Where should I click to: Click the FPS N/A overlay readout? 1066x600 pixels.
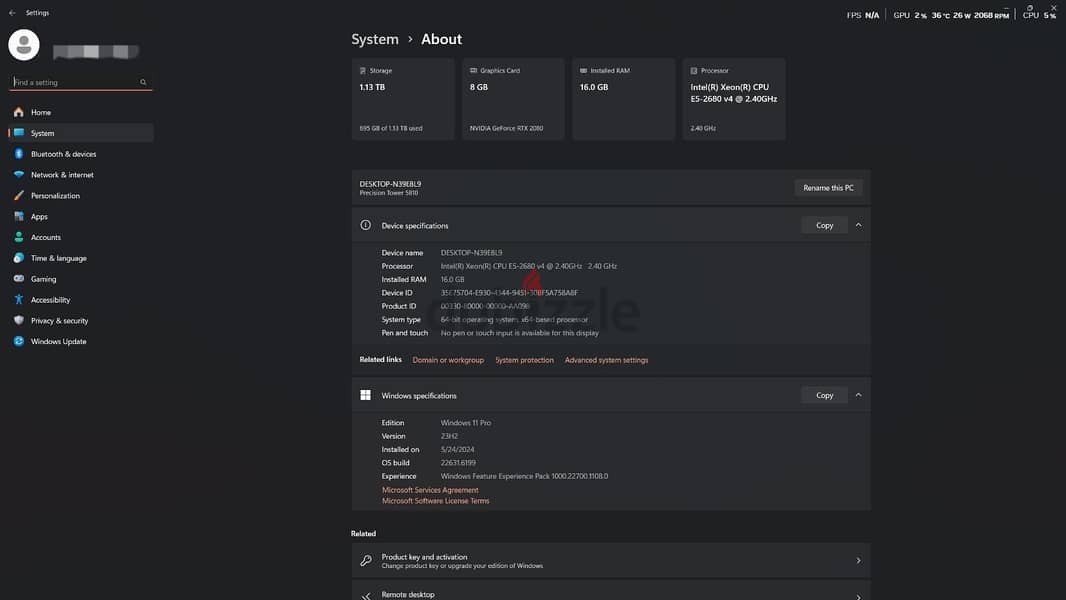tap(863, 15)
